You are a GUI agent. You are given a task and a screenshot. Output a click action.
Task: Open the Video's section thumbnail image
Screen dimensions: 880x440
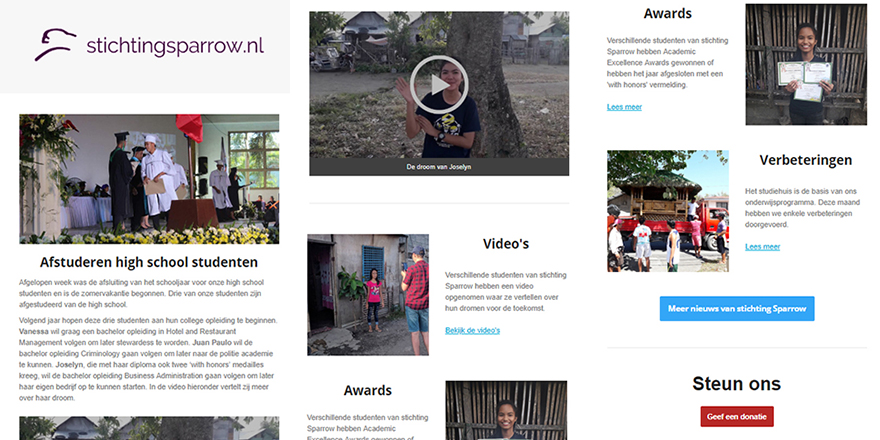click(x=367, y=294)
